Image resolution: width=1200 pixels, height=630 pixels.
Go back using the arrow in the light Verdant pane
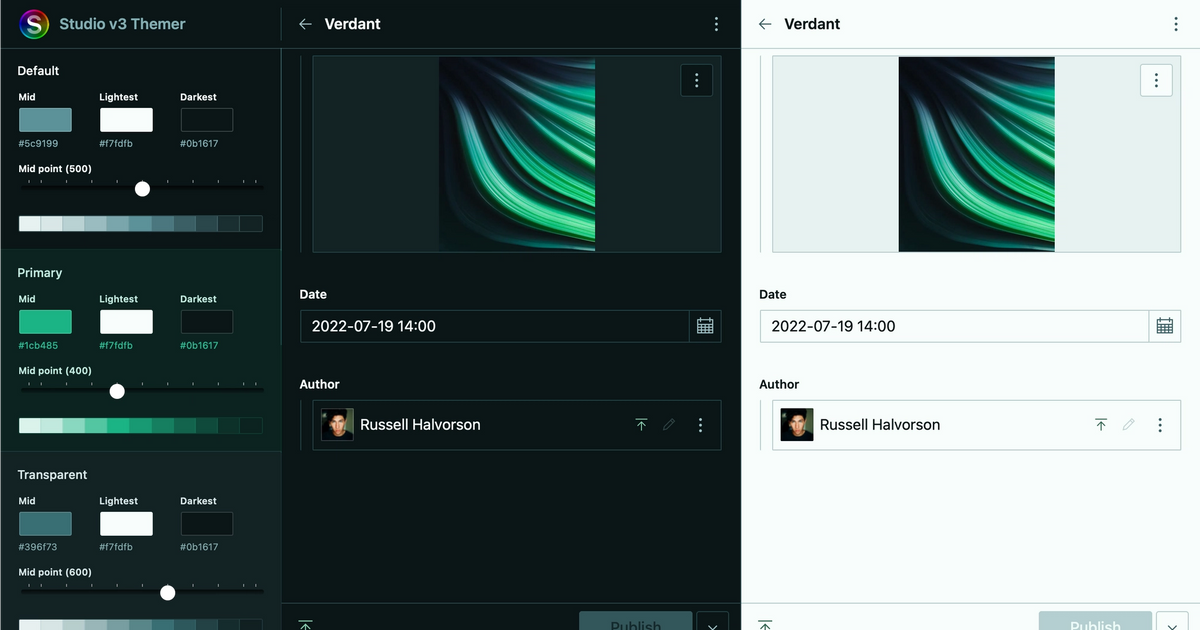tap(765, 24)
